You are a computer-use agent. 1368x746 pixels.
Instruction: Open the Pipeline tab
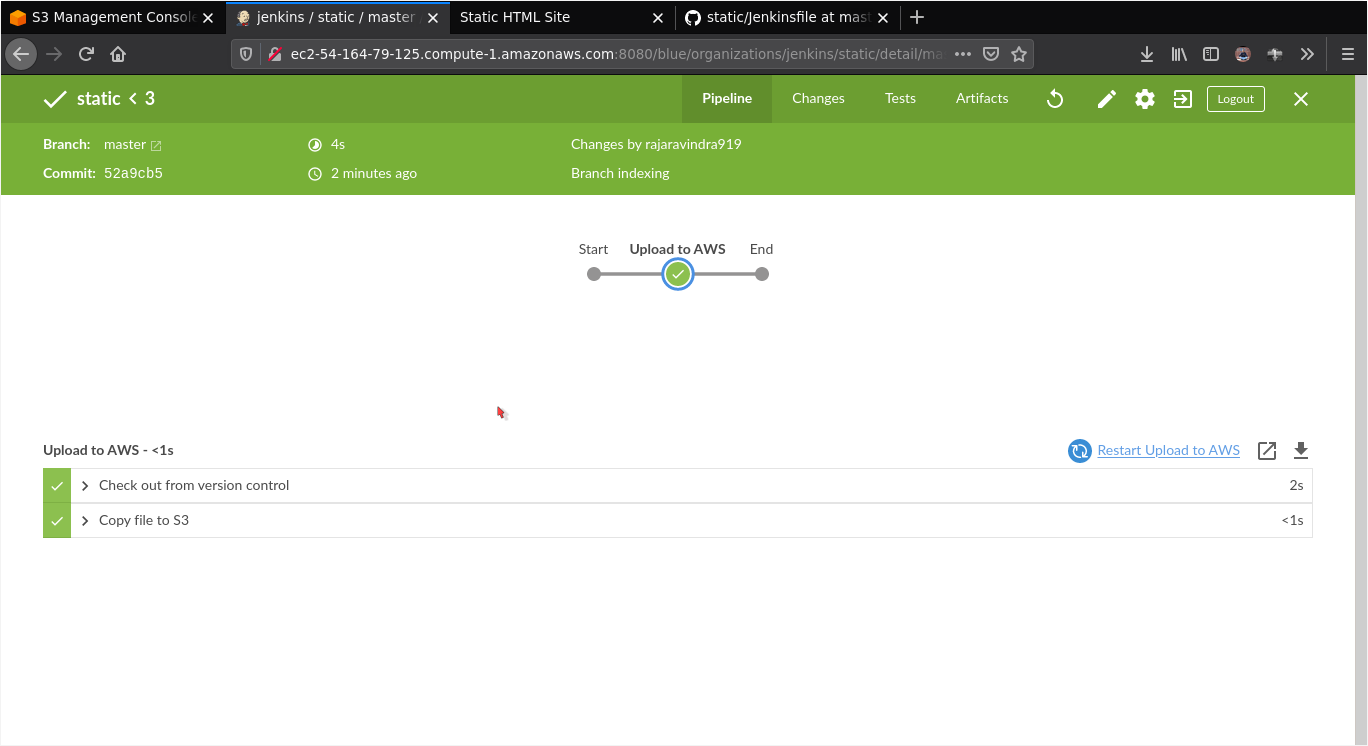(x=727, y=98)
